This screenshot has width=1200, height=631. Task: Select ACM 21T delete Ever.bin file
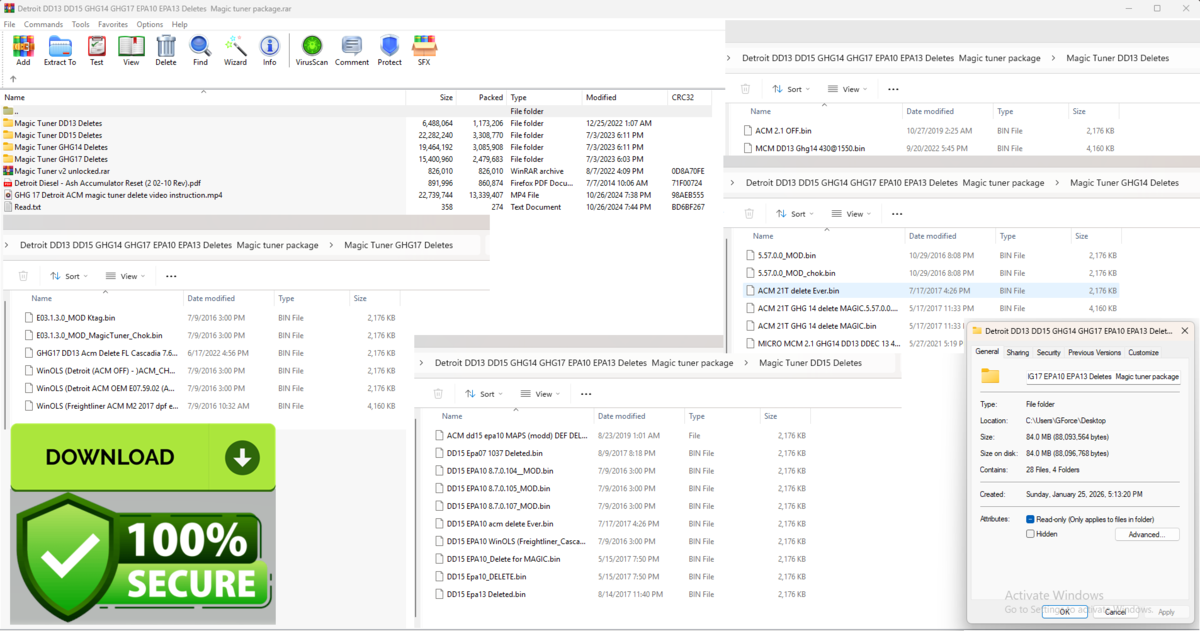[x=798, y=291]
